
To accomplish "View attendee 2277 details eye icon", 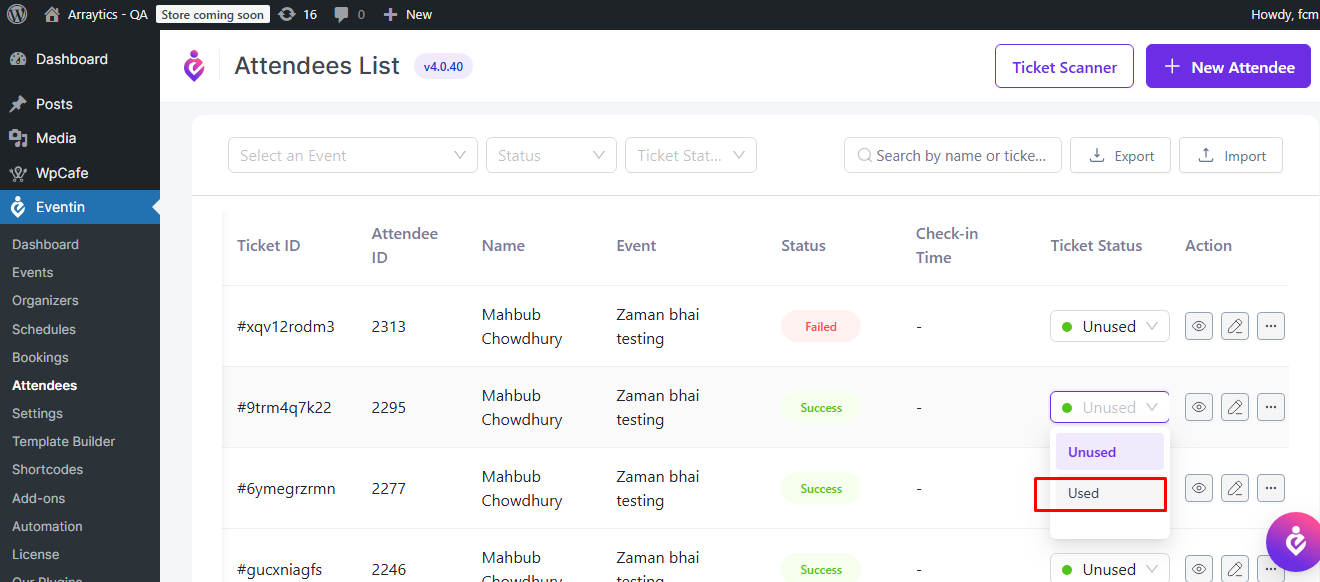I will click(1199, 488).
